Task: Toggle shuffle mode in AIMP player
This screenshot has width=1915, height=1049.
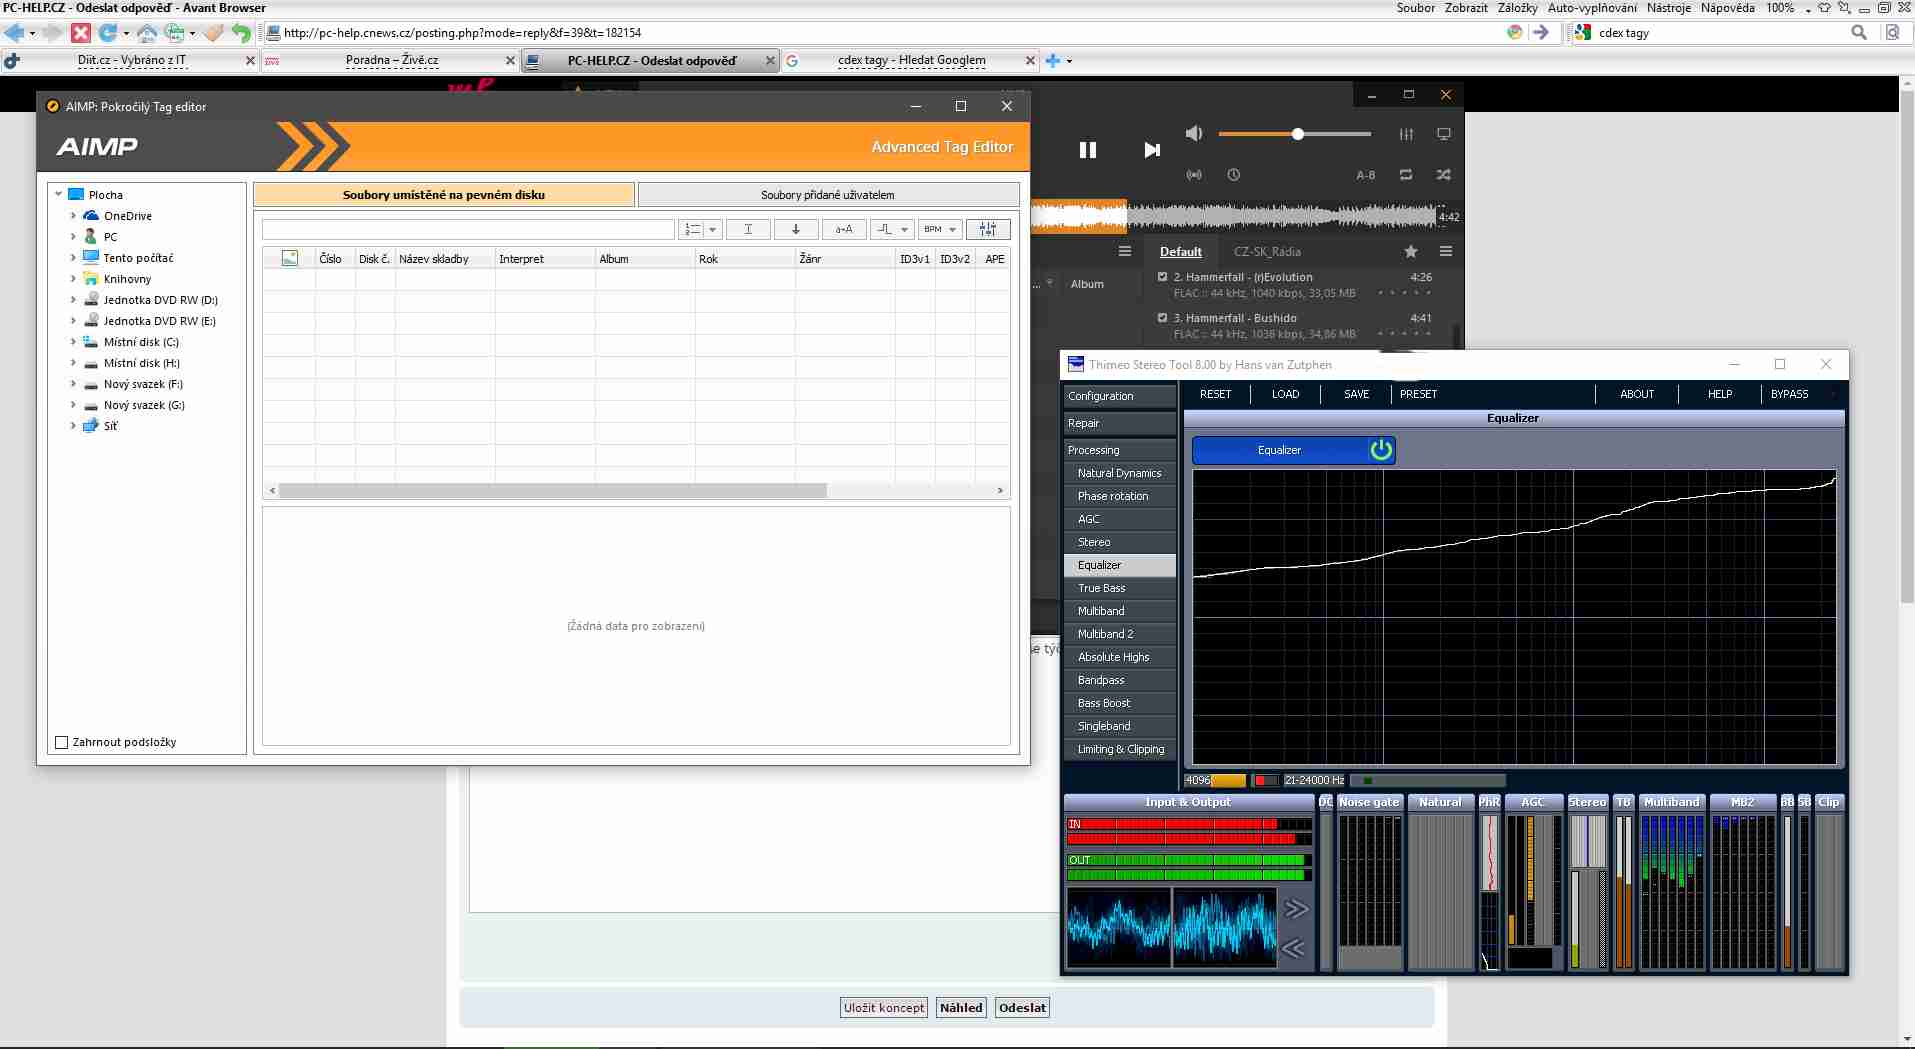Action: tap(1443, 175)
